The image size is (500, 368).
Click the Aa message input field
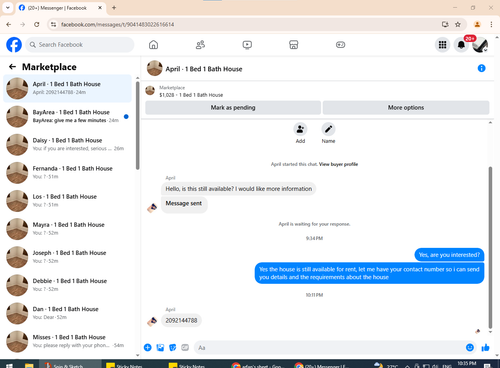pyautogui.click(x=328, y=348)
